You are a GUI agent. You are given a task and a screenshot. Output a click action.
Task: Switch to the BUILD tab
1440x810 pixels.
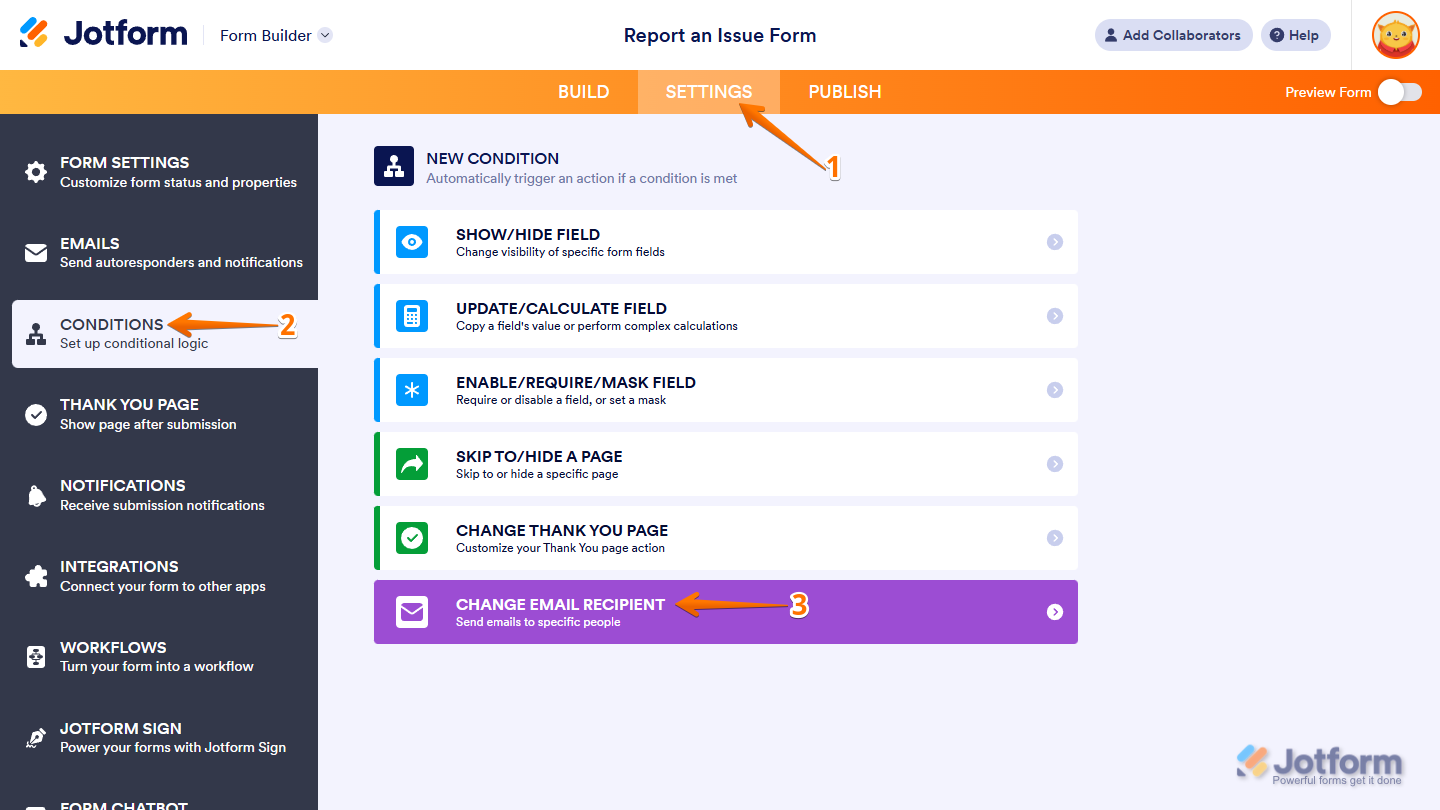point(583,91)
